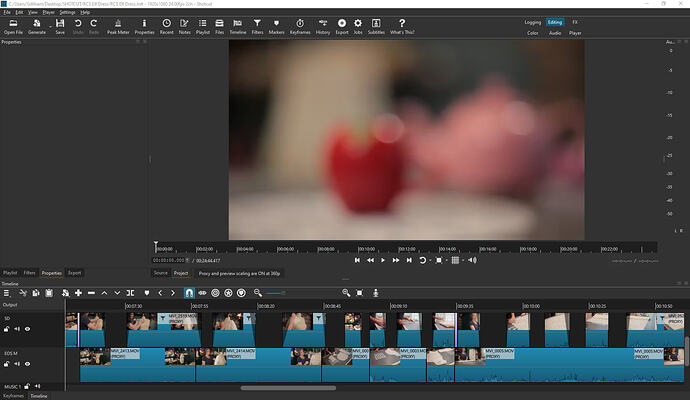Lift the clip with the up-chevron icon

[x=104, y=293]
